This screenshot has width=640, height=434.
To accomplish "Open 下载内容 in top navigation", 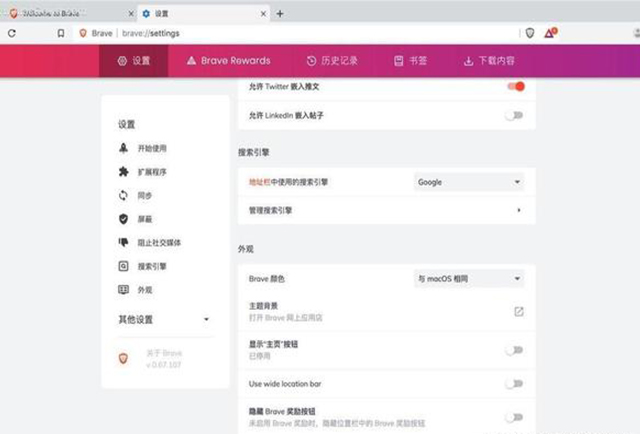I will 489,61.
